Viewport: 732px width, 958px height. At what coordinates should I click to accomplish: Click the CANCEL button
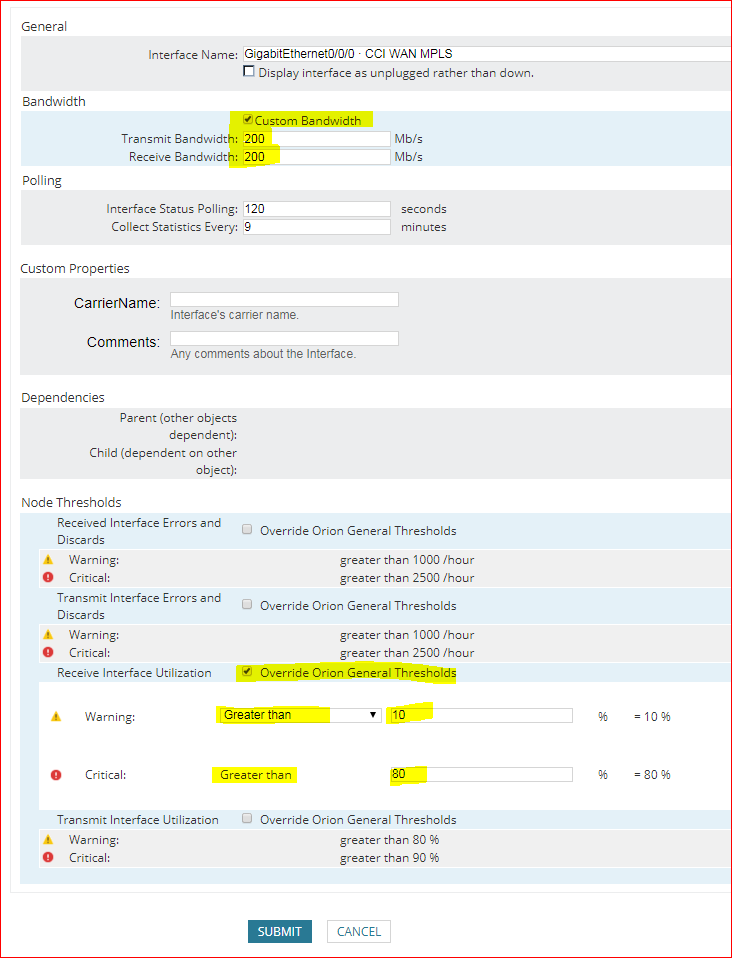pos(359,932)
